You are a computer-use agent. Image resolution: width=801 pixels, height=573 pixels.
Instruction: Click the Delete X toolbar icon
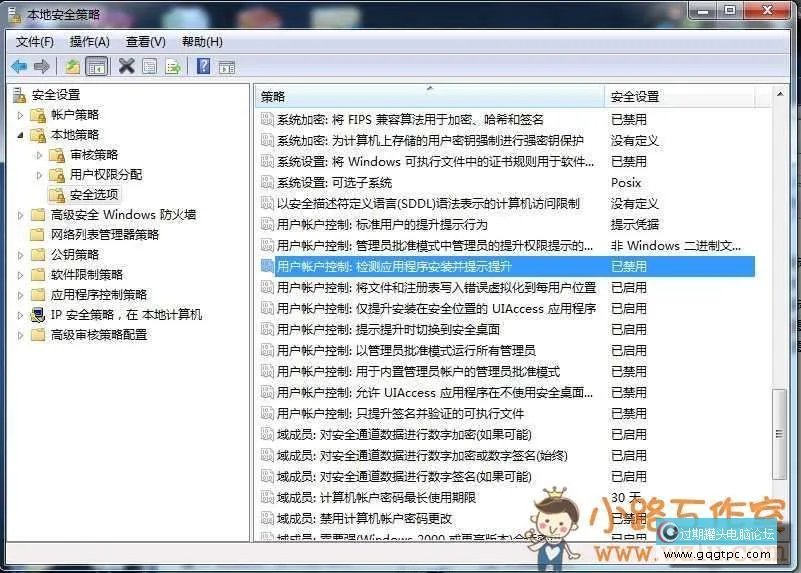[126, 66]
